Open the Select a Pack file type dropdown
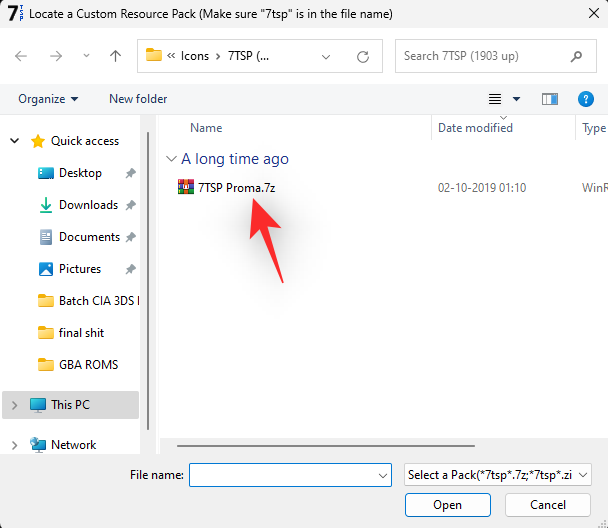The height and width of the screenshot is (528, 608). coord(497,475)
